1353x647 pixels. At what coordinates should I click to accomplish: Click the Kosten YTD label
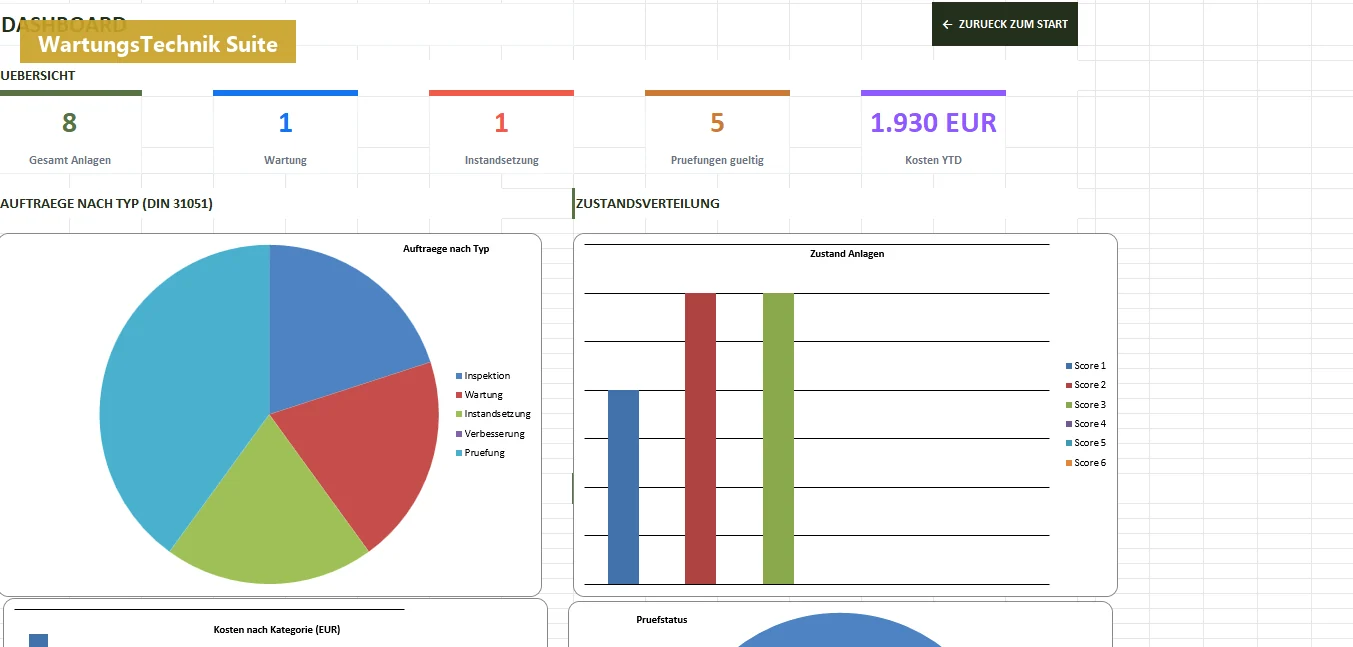[933, 160]
